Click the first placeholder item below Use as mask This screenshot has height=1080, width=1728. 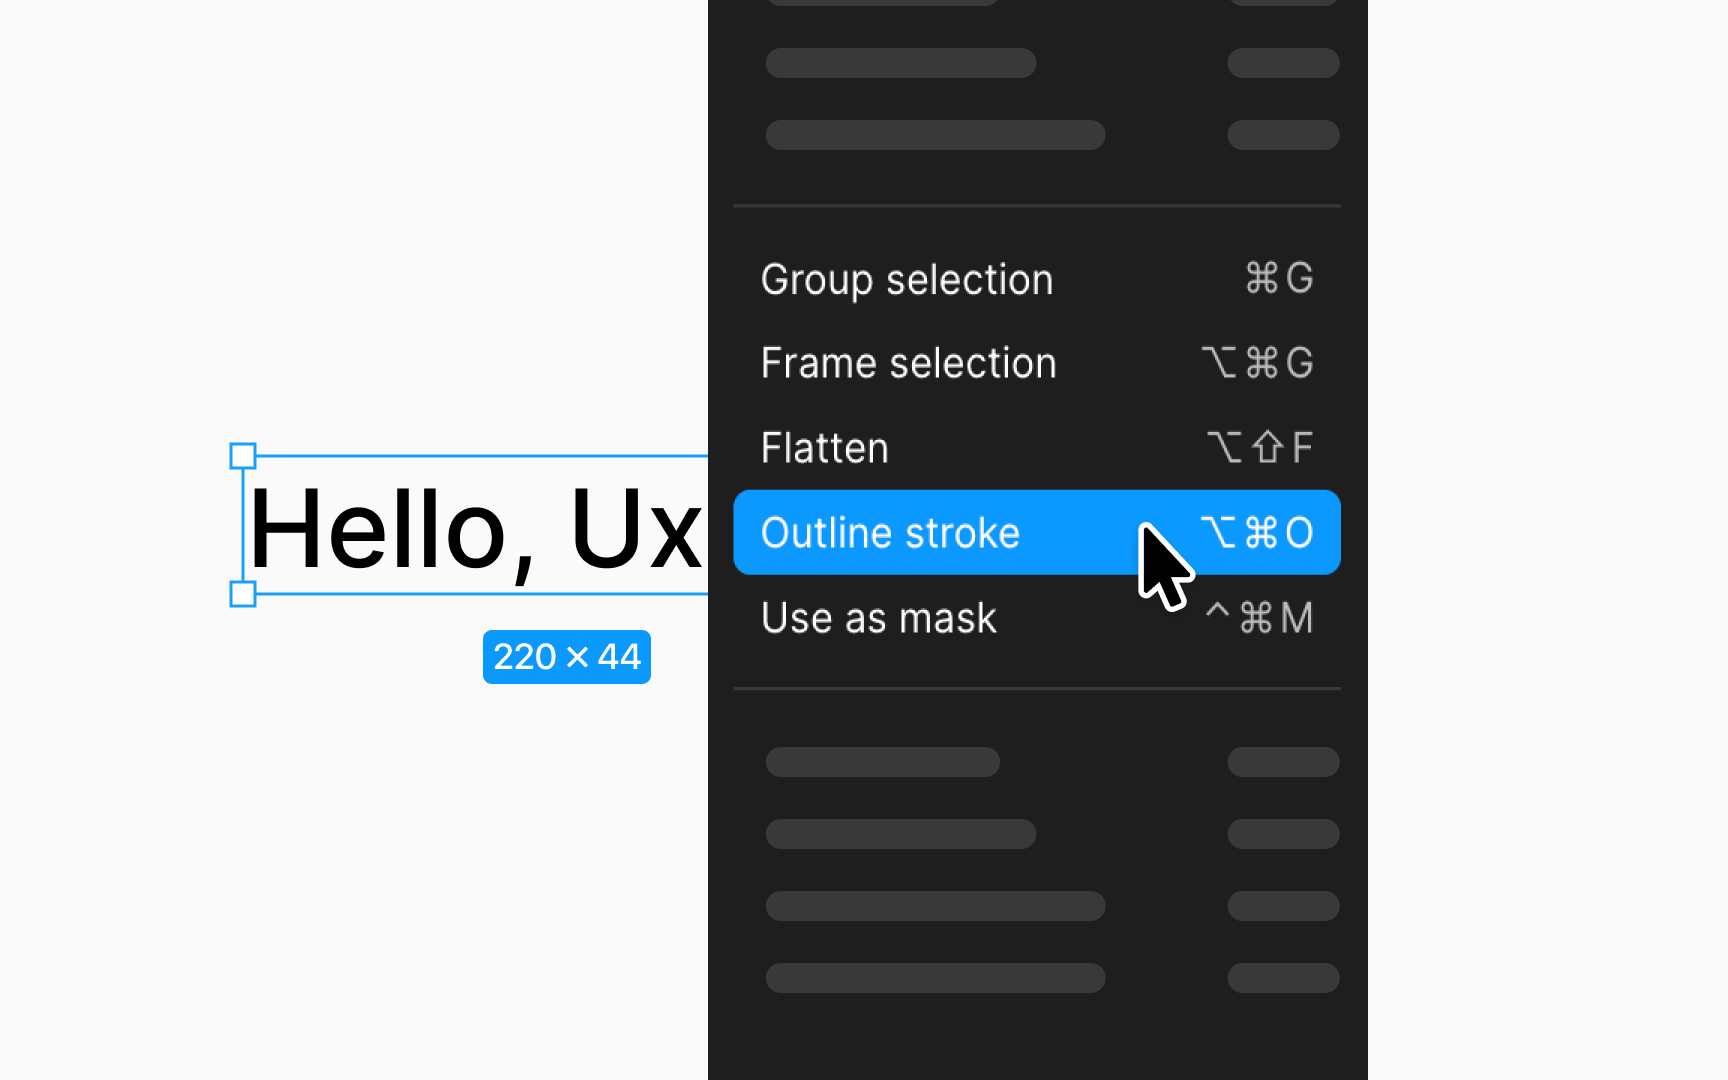tap(883, 762)
